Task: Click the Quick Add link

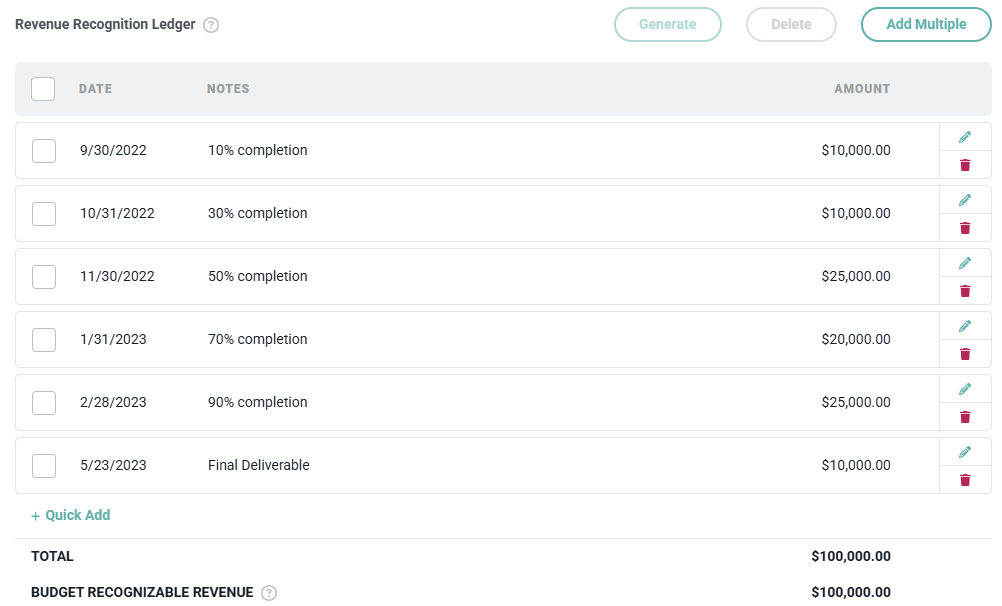Action: pos(71,516)
